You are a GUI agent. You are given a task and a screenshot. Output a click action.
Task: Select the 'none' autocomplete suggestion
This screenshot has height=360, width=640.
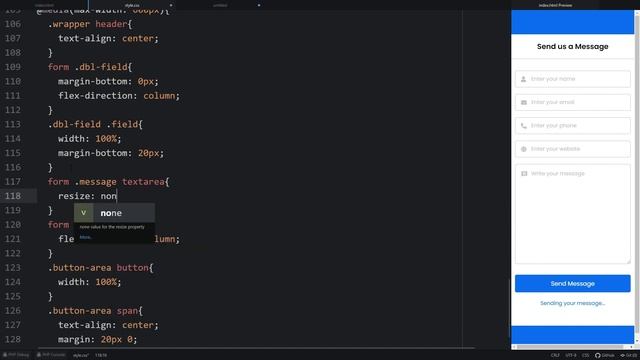pos(114,213)
